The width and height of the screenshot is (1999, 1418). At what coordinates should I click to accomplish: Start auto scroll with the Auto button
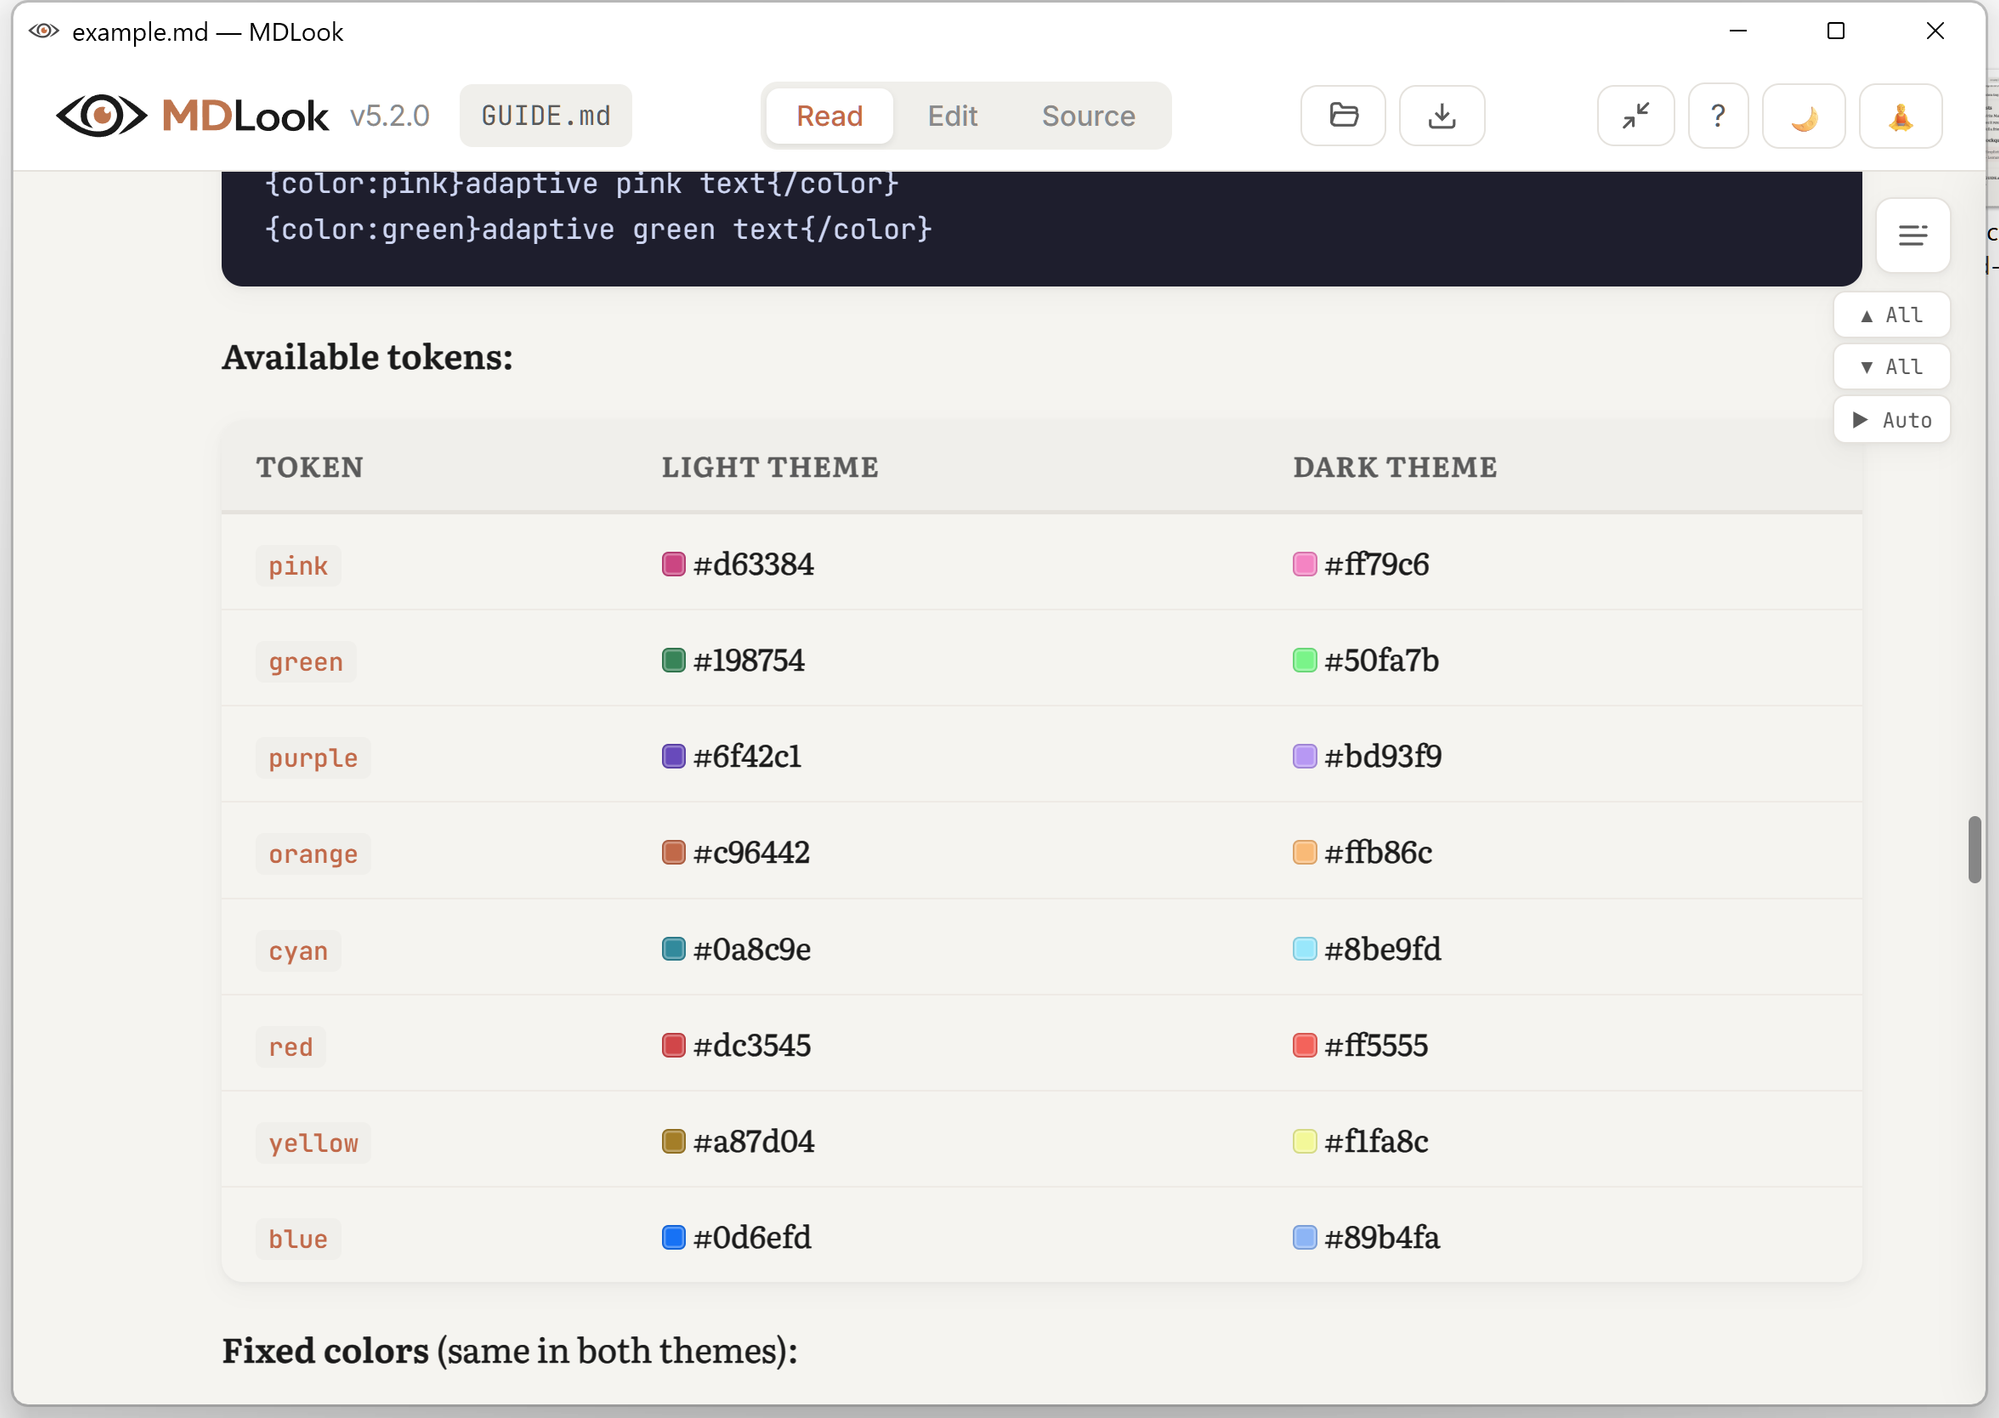1891,420
